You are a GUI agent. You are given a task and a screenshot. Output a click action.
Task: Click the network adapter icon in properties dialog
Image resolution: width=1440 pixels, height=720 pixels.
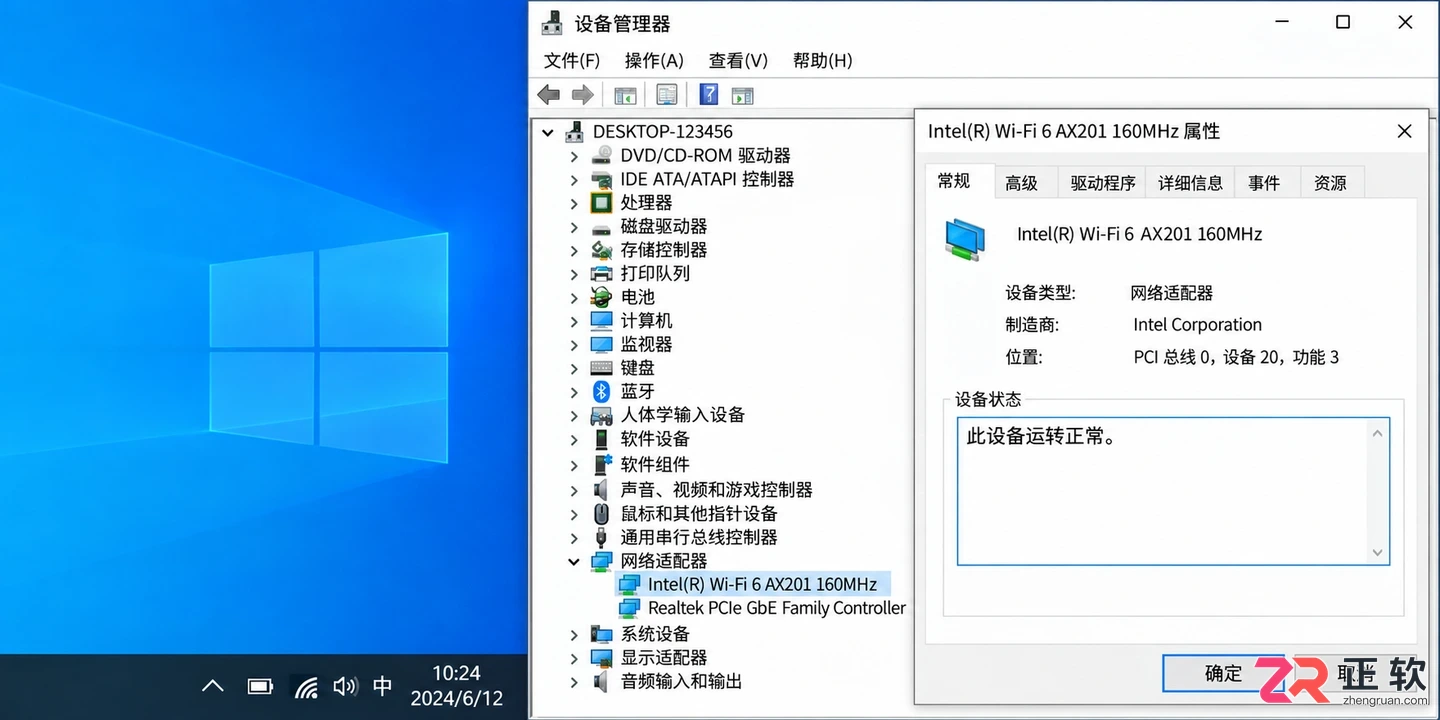[x=965, y=240]
